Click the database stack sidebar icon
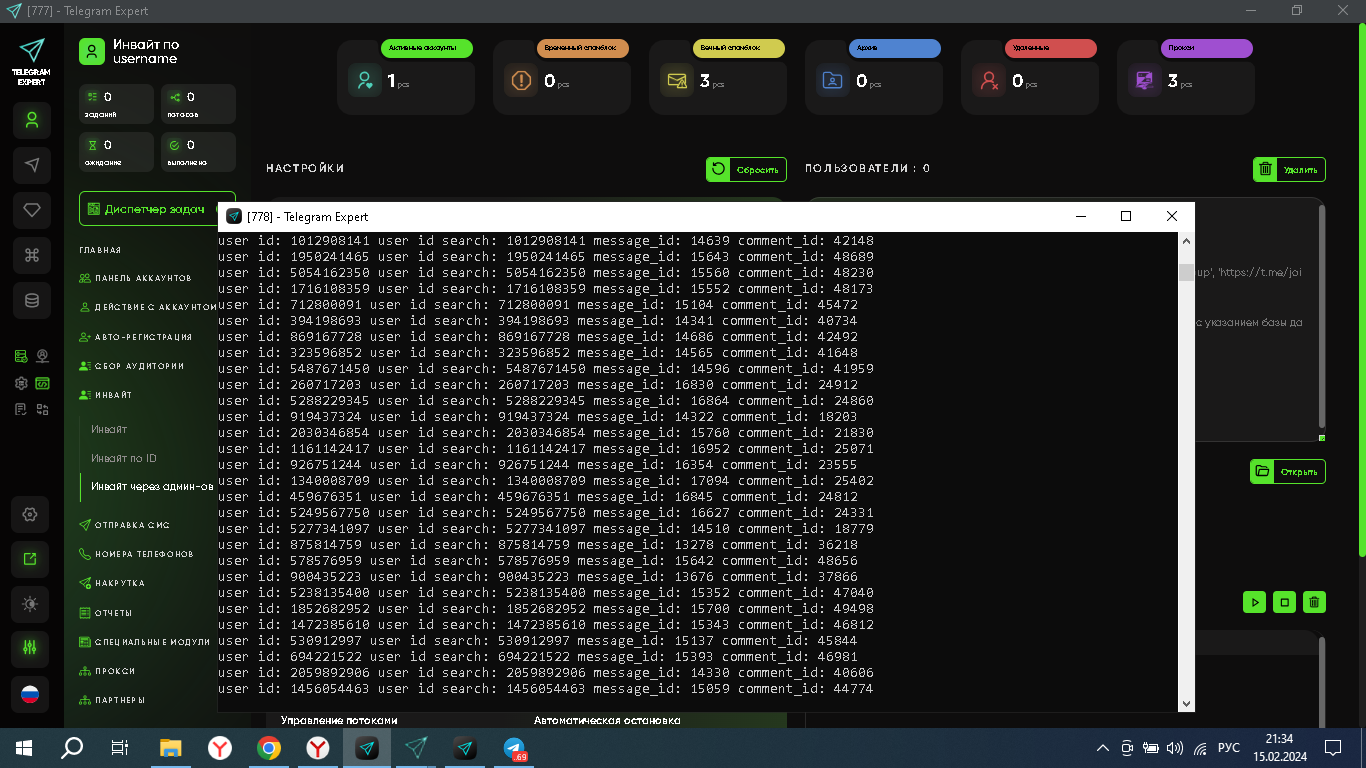 click(32, 300)
